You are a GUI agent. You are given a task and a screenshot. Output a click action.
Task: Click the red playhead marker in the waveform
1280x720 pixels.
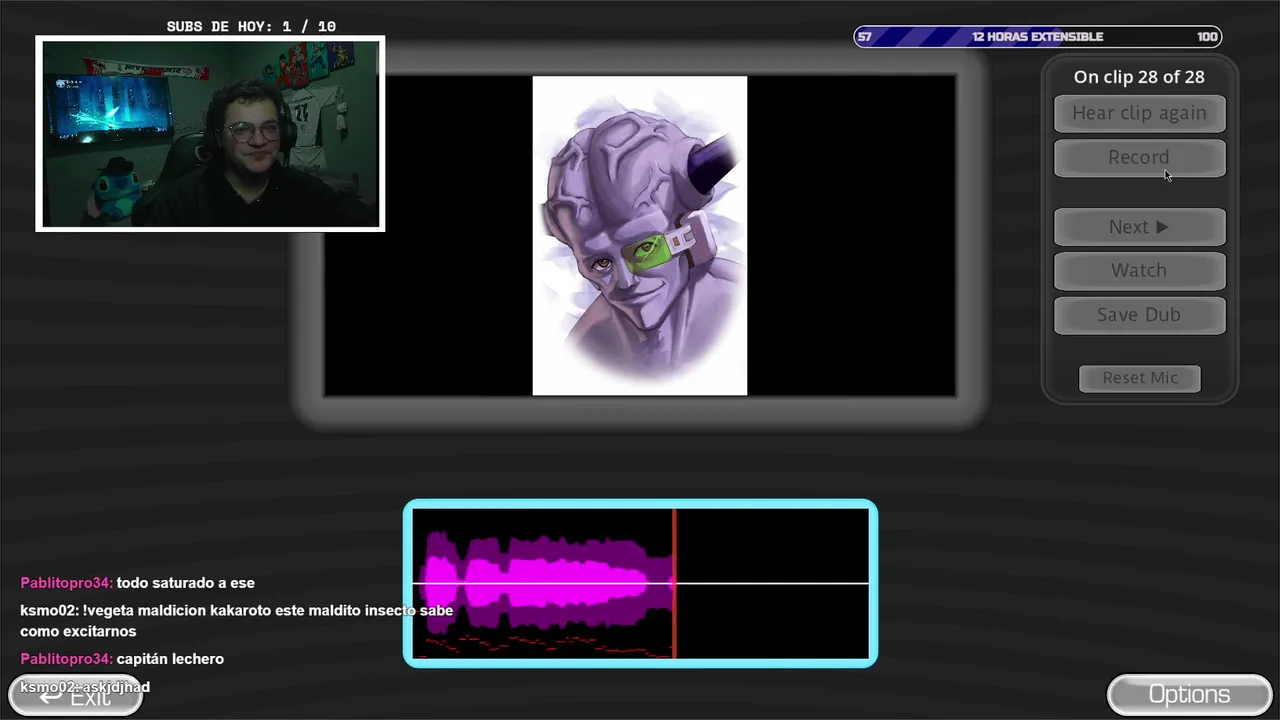674,583
